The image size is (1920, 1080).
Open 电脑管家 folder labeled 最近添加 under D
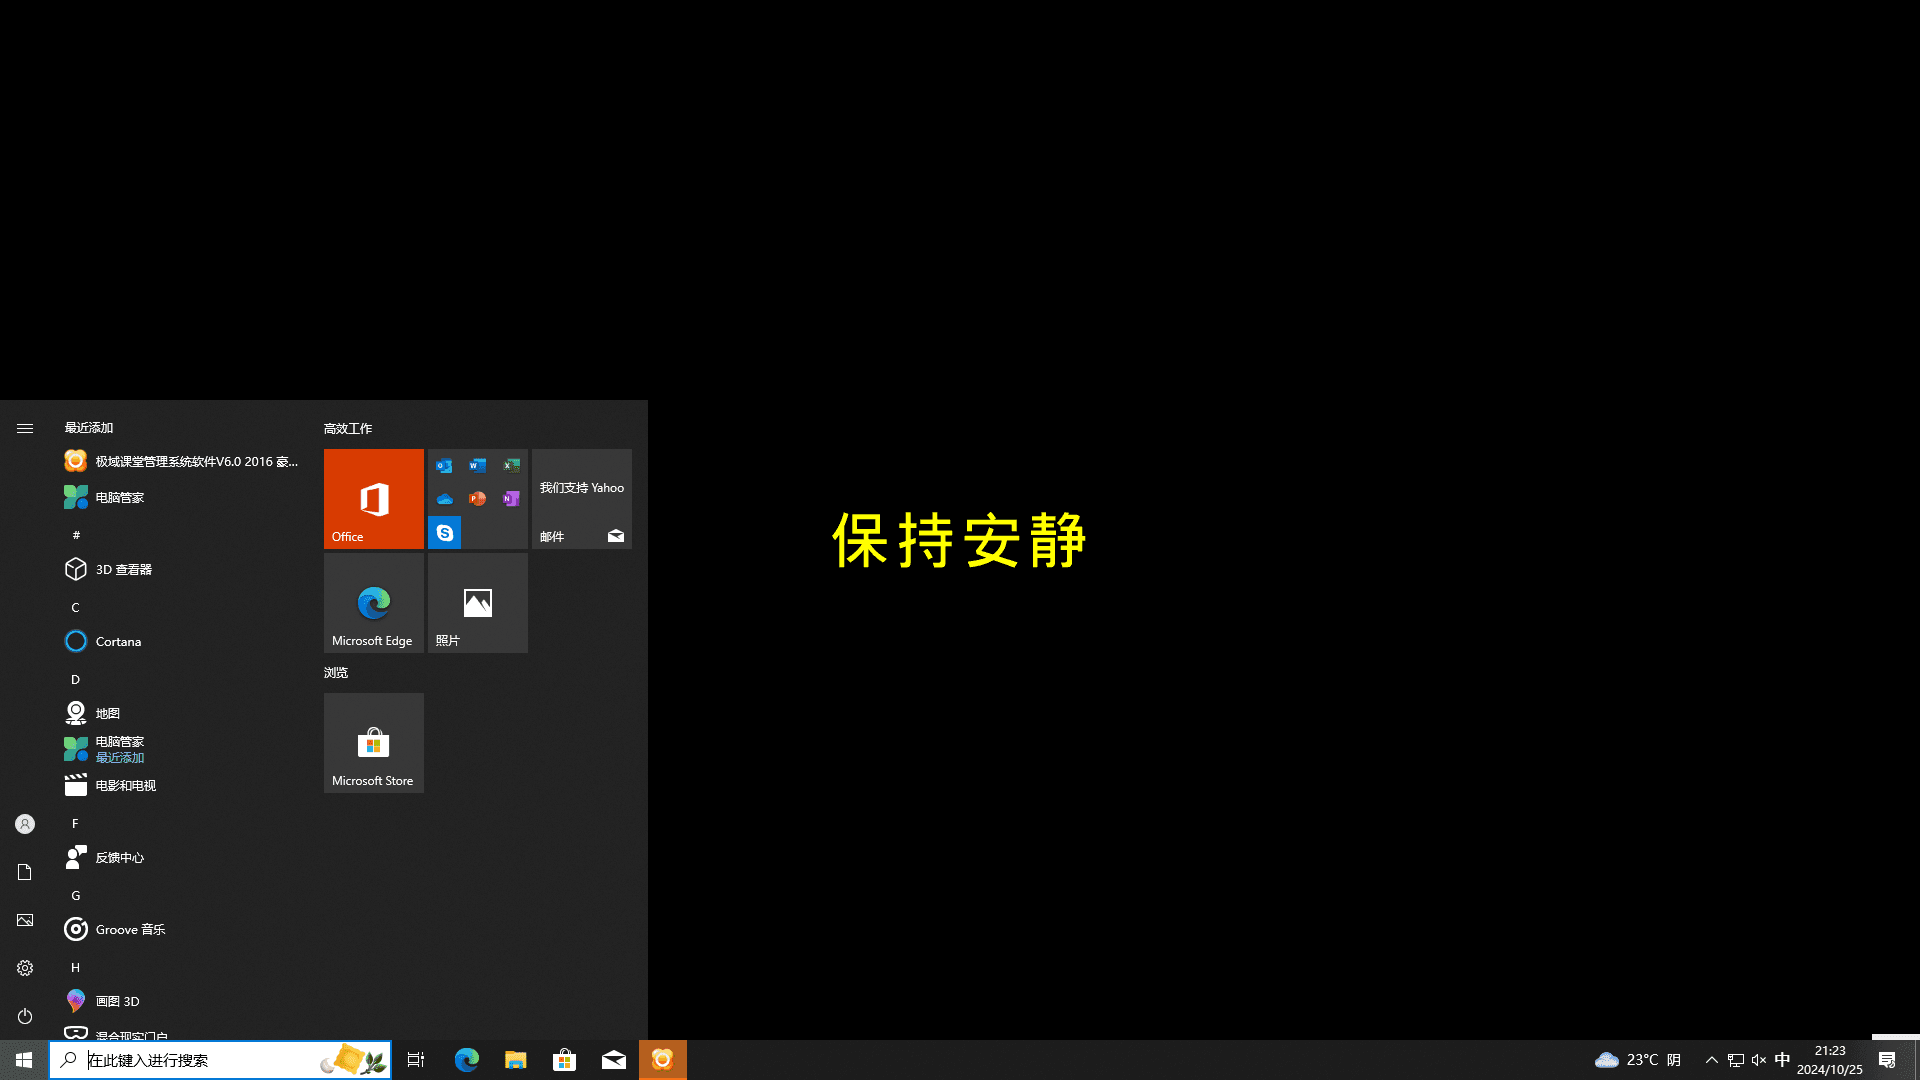click(x=182, y=749)
